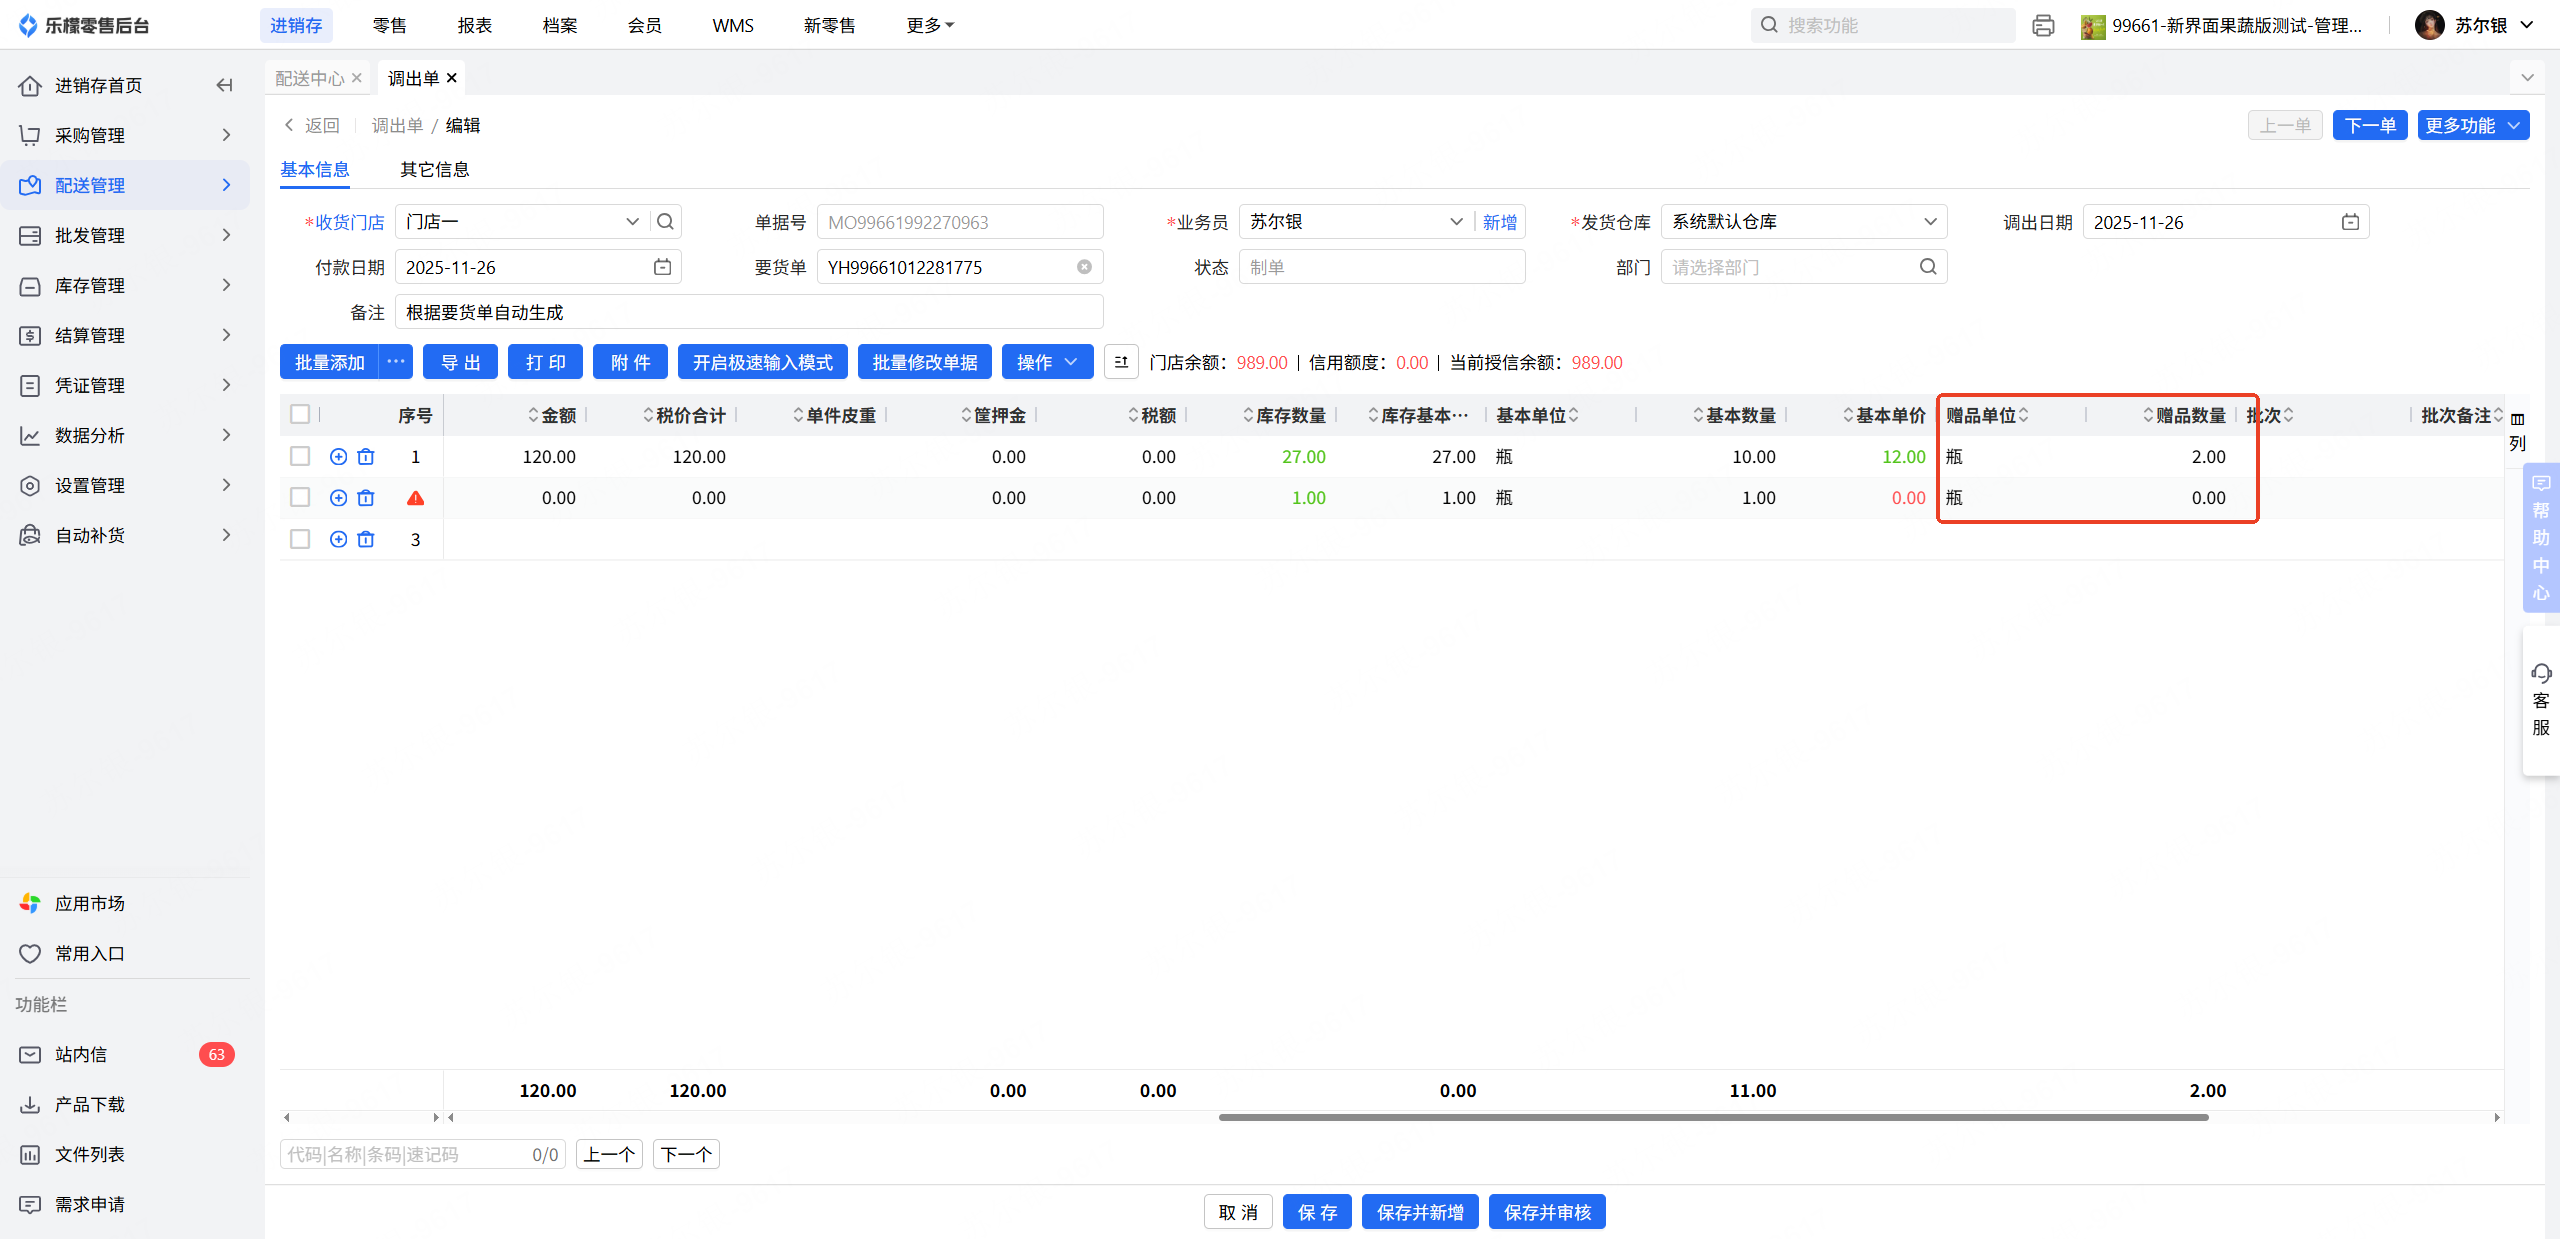Tick the select-all checkbox in the table header
2560x1239 pixels.
[x=300, y=414]
